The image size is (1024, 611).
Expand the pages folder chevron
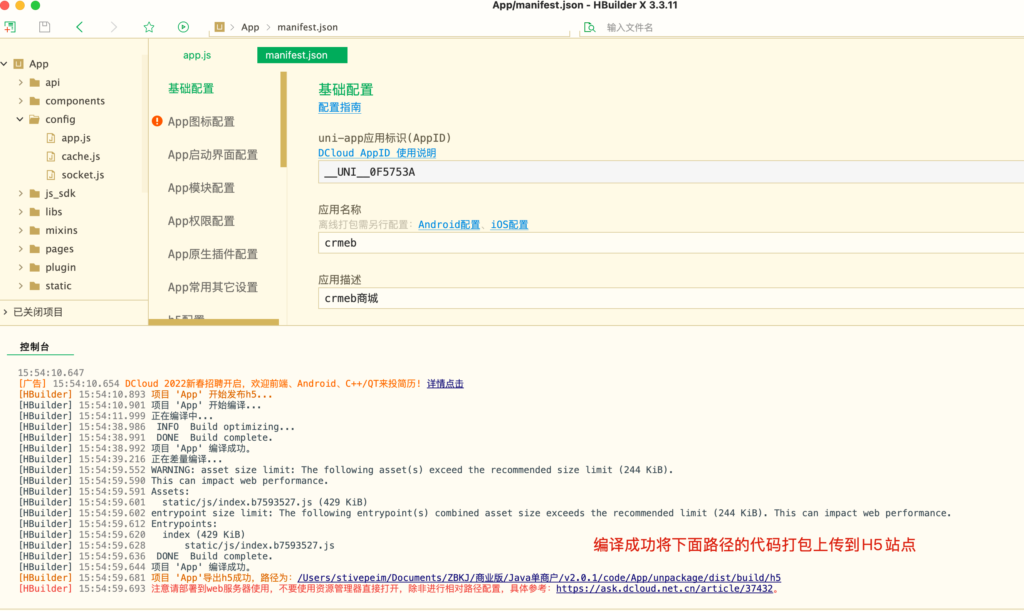point(20,249)
